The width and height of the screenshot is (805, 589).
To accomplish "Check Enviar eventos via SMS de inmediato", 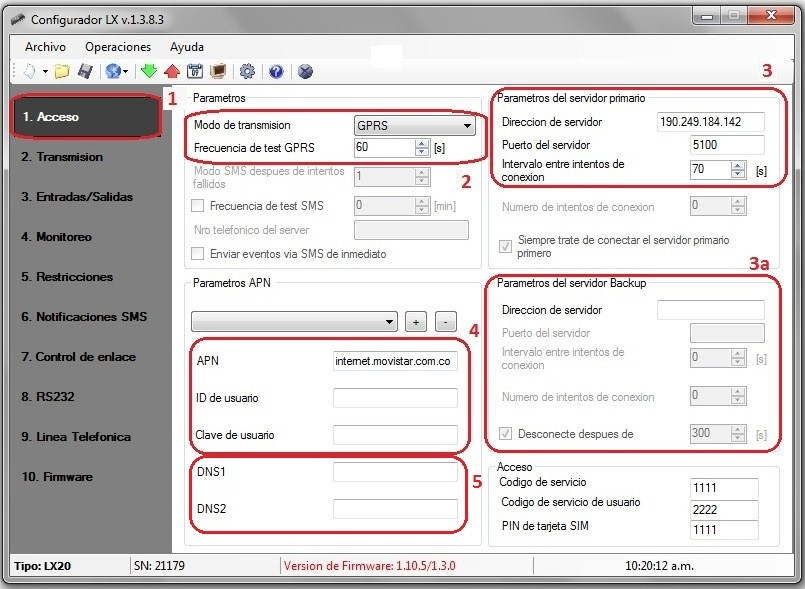I will coord(197,254).
